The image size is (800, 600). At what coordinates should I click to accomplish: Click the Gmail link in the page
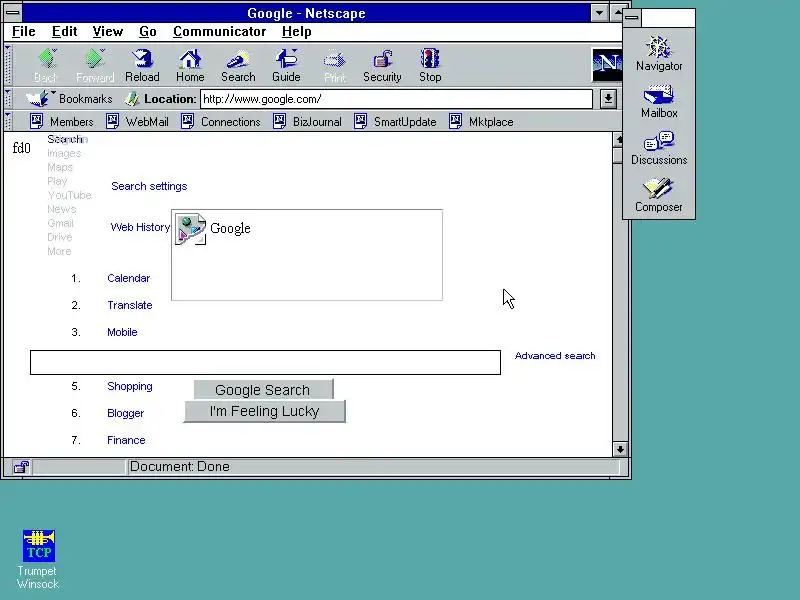pos(60,223)
